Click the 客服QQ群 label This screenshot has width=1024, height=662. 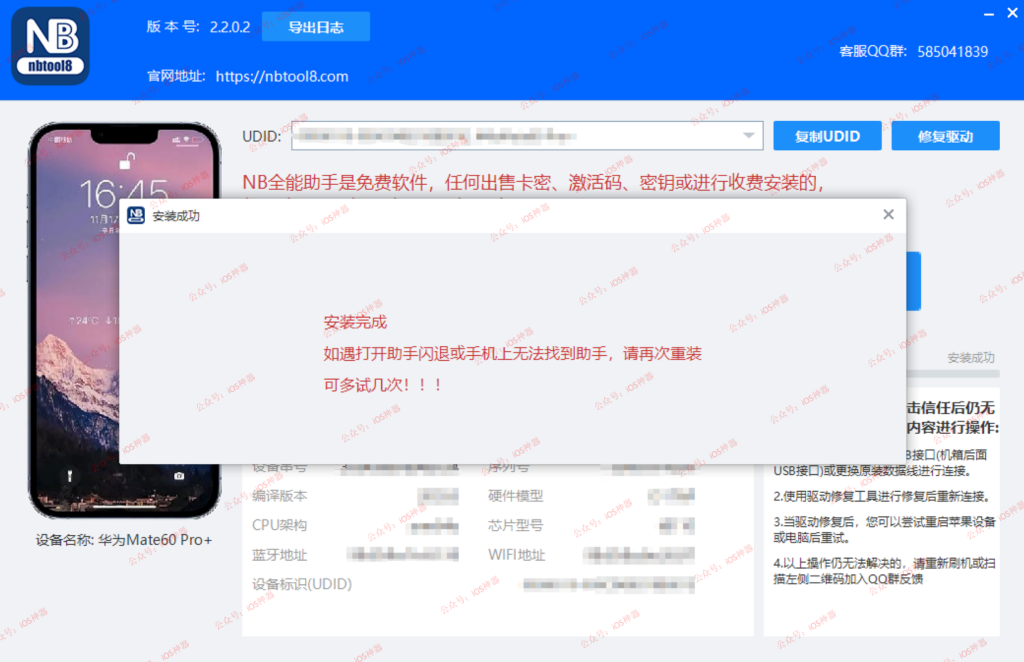pyautogui.click(x=873, y=52)
